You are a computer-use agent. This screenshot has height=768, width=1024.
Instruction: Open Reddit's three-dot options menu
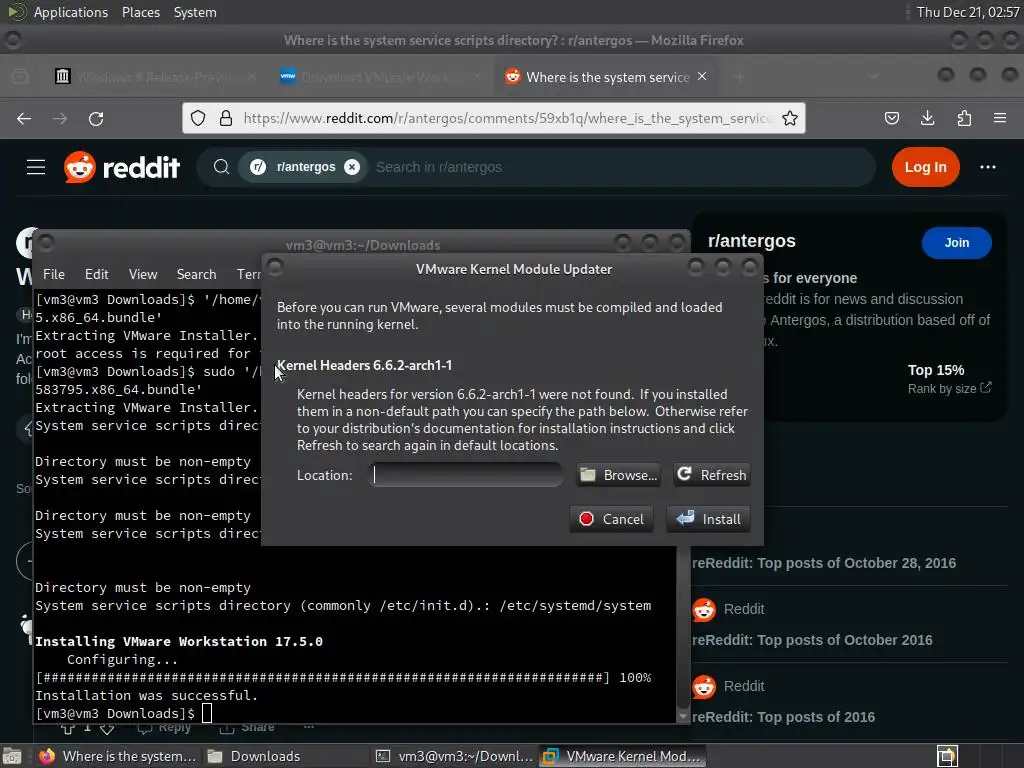(987, 167)
